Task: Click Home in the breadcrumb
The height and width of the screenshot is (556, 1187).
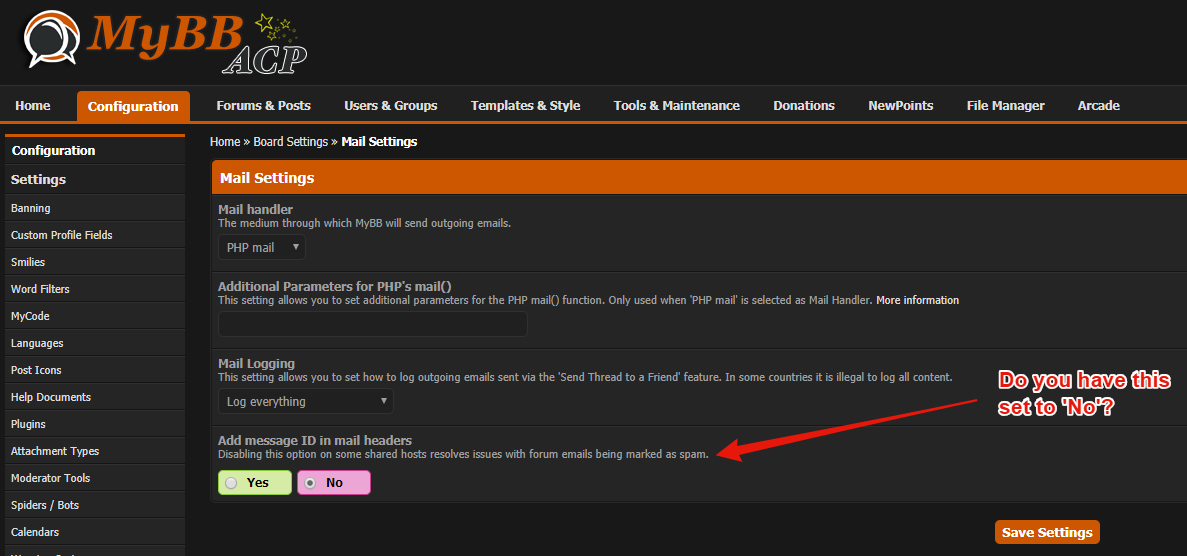Action: 225,142
